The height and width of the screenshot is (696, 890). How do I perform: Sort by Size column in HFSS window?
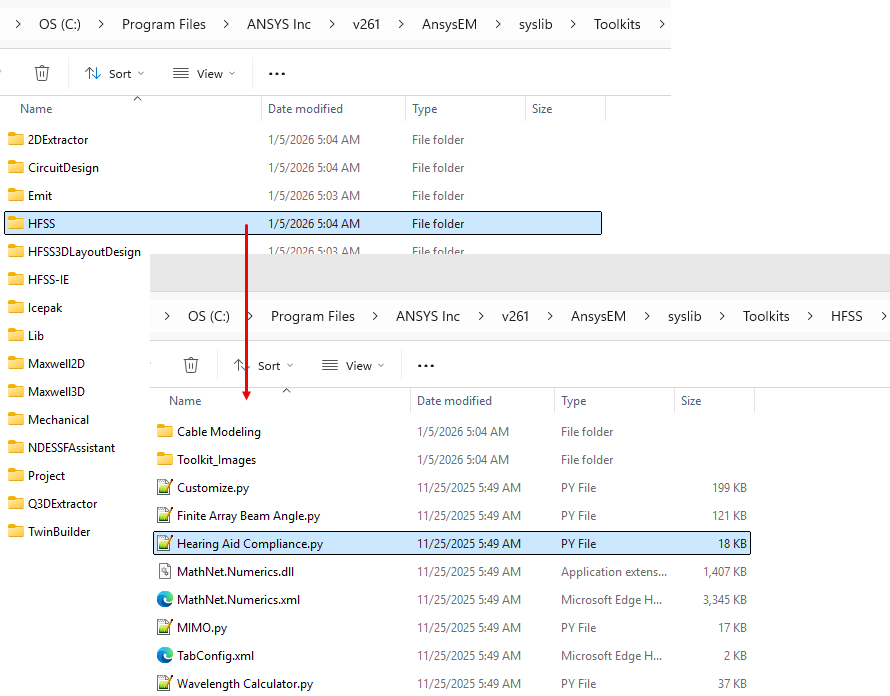[x=691, y=400]
